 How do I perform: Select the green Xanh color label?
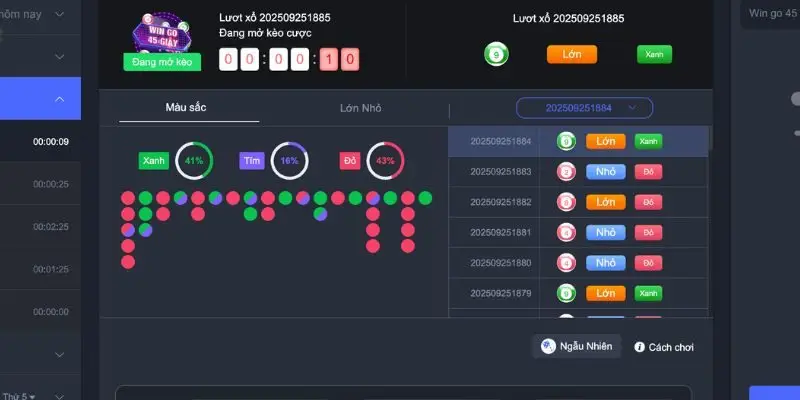[x=154, y=160]
